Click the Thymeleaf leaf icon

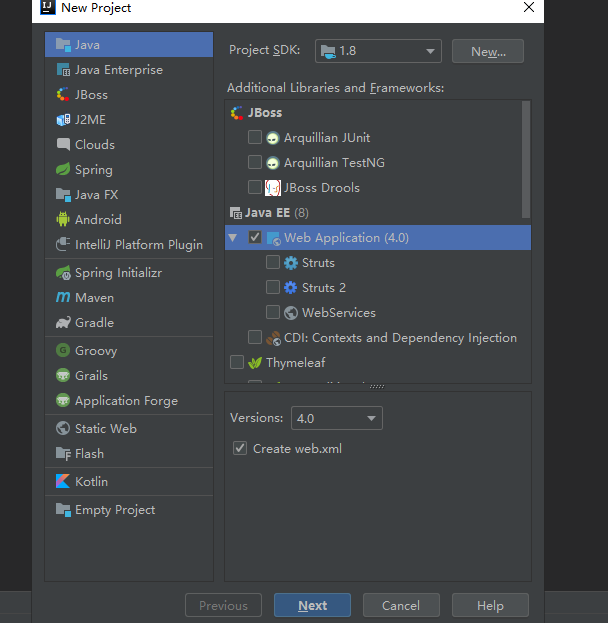pyautogui.click(x=255, y=362)
